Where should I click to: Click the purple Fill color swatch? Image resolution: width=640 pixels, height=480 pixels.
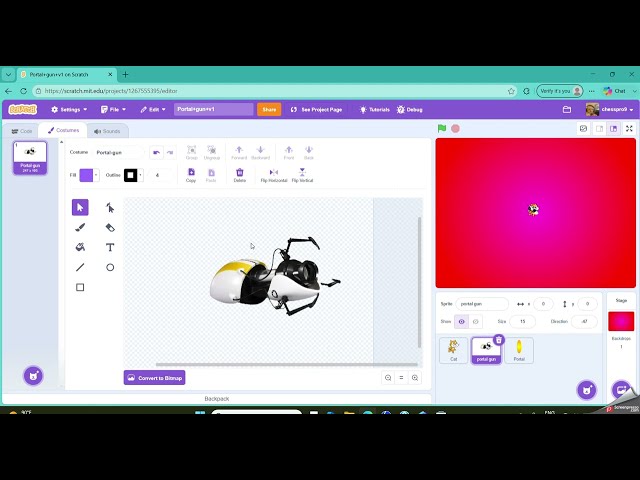click(x=86, y=175)
